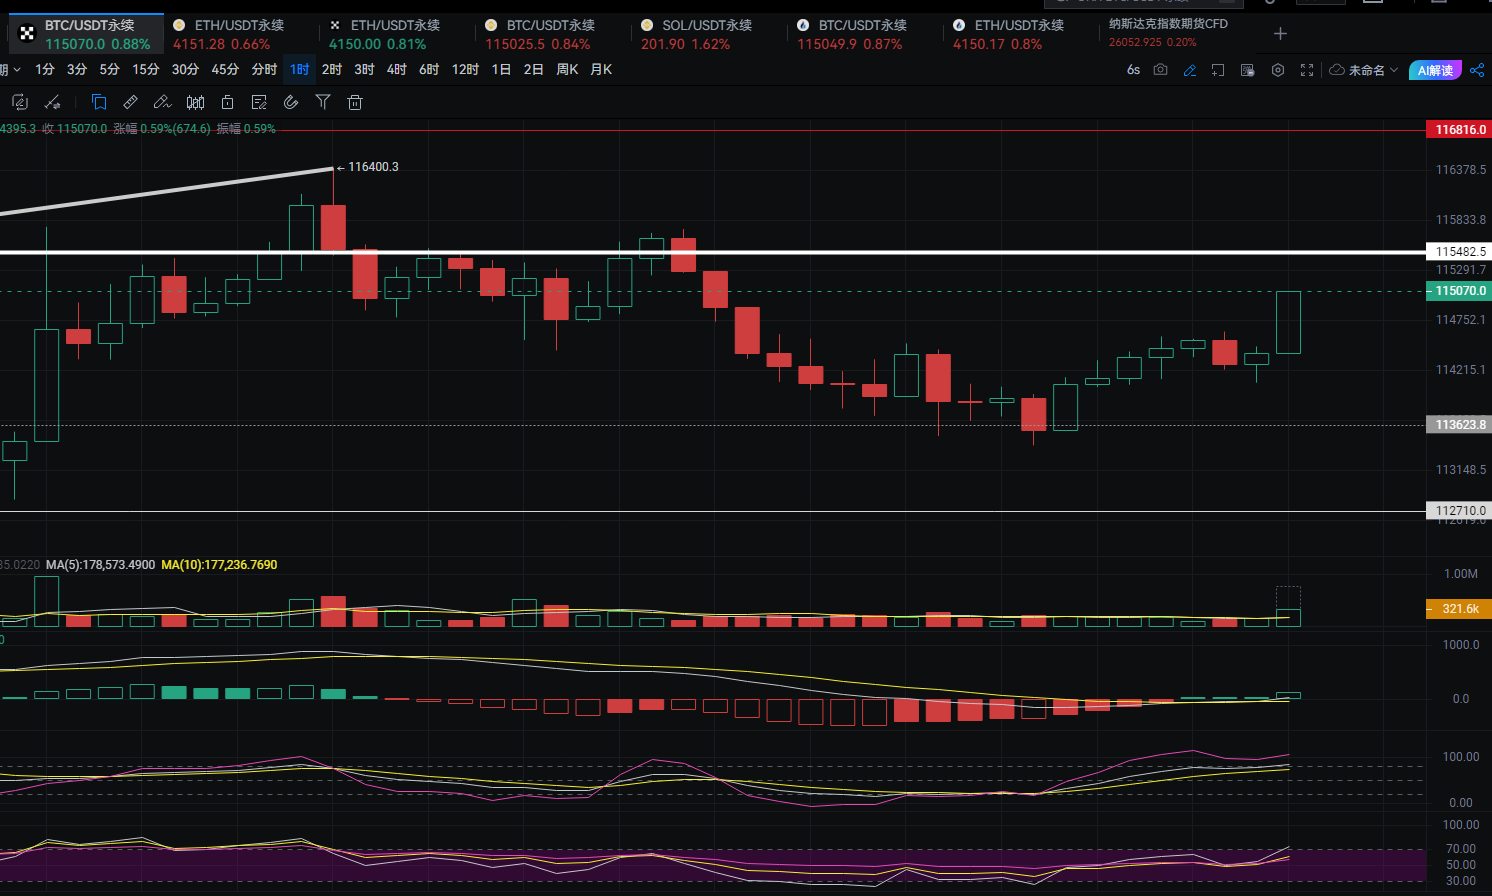Screen dimensions: 1492x896
Task: Click the share icon
Action: [1477, 70]
